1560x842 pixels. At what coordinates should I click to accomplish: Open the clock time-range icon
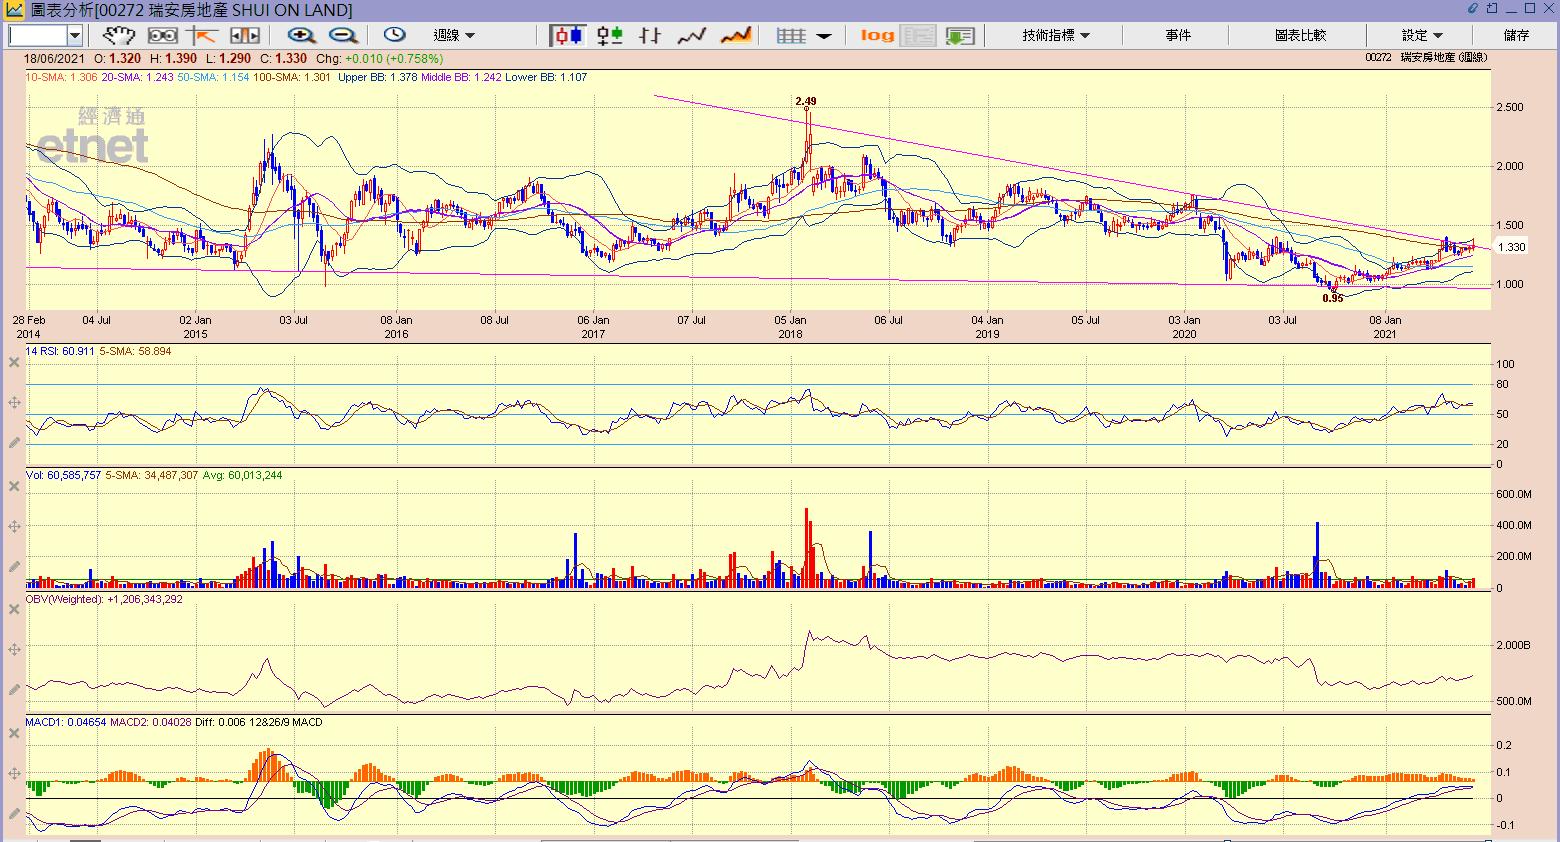(x=394, y=35)
